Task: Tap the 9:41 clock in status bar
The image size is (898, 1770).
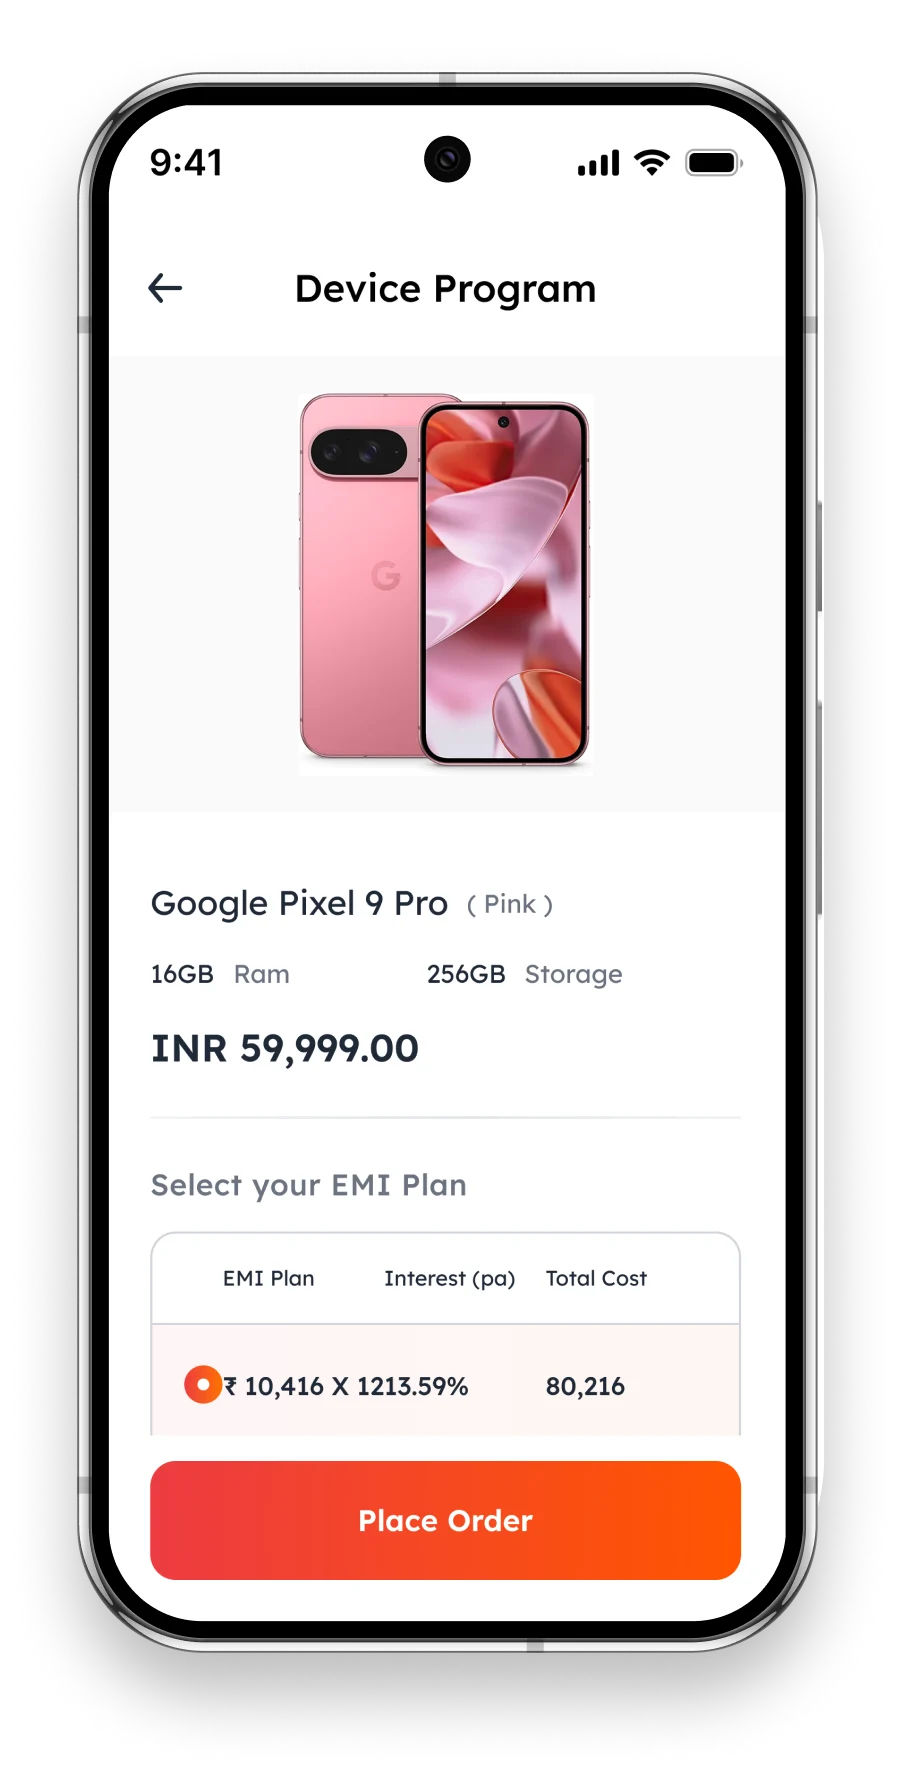Action: 187,163
